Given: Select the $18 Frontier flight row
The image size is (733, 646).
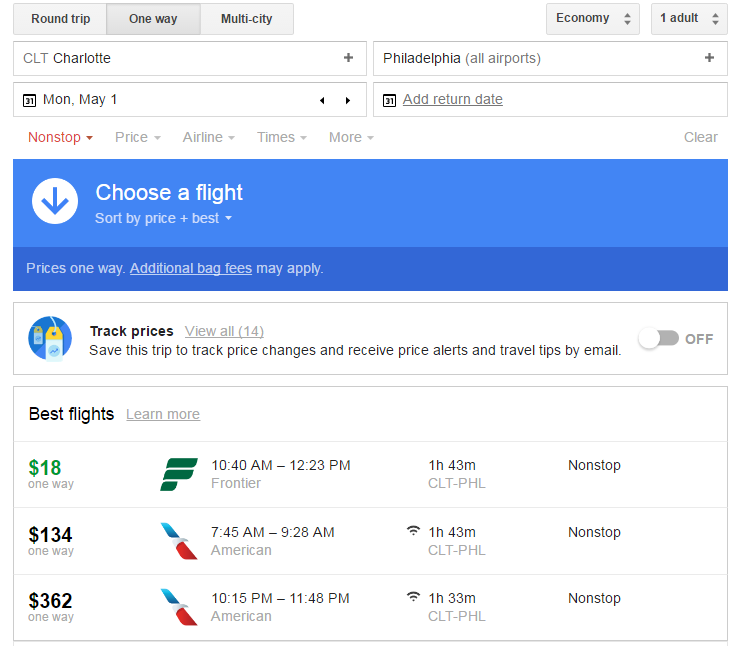Looking at the screenshot, I should 370,474.
